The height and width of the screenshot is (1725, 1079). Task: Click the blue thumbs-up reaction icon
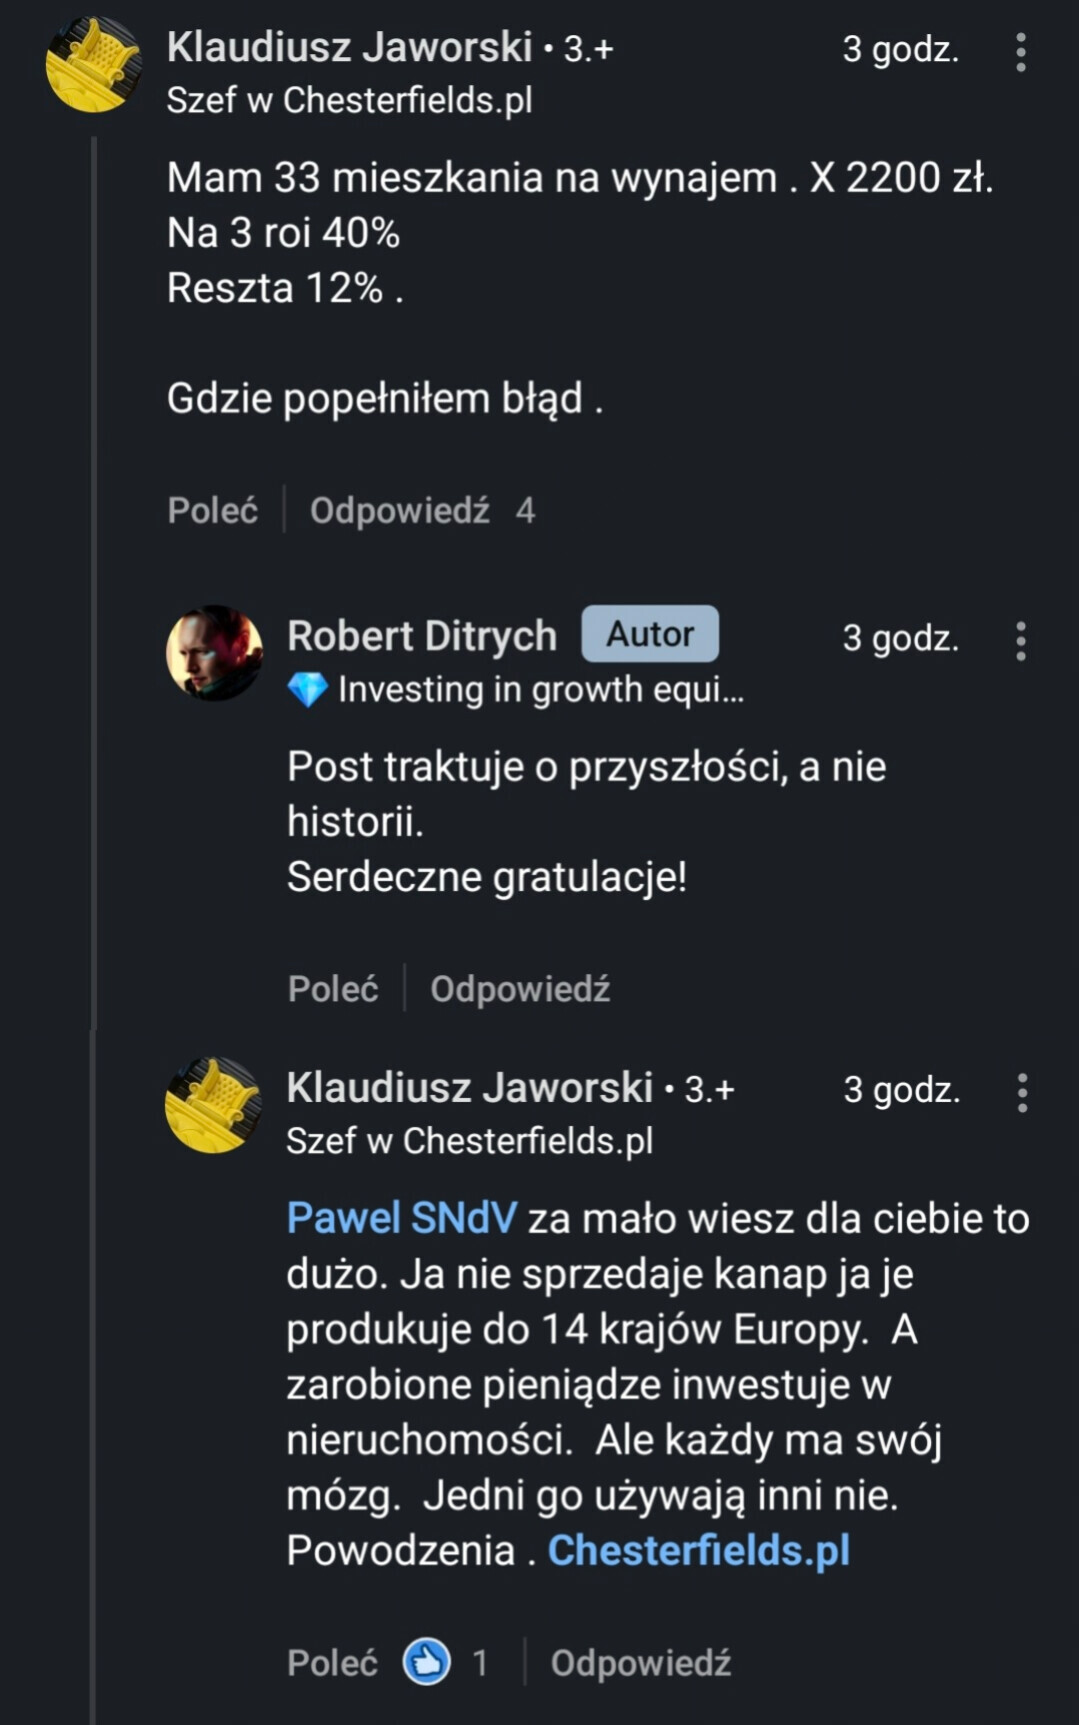pyautogui.click(x=427, y=1662)
